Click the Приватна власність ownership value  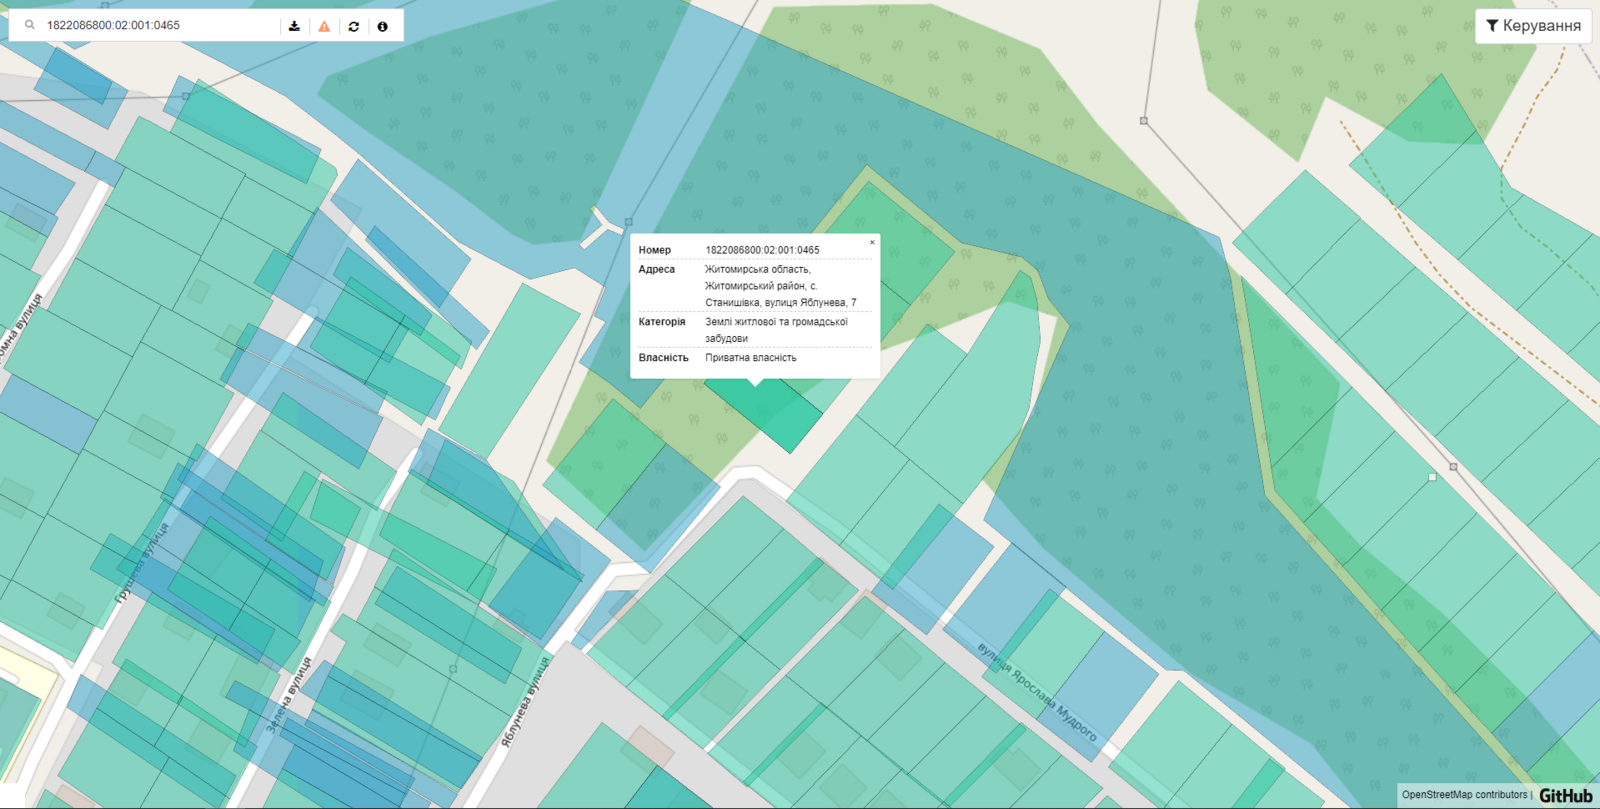point(751,358)
